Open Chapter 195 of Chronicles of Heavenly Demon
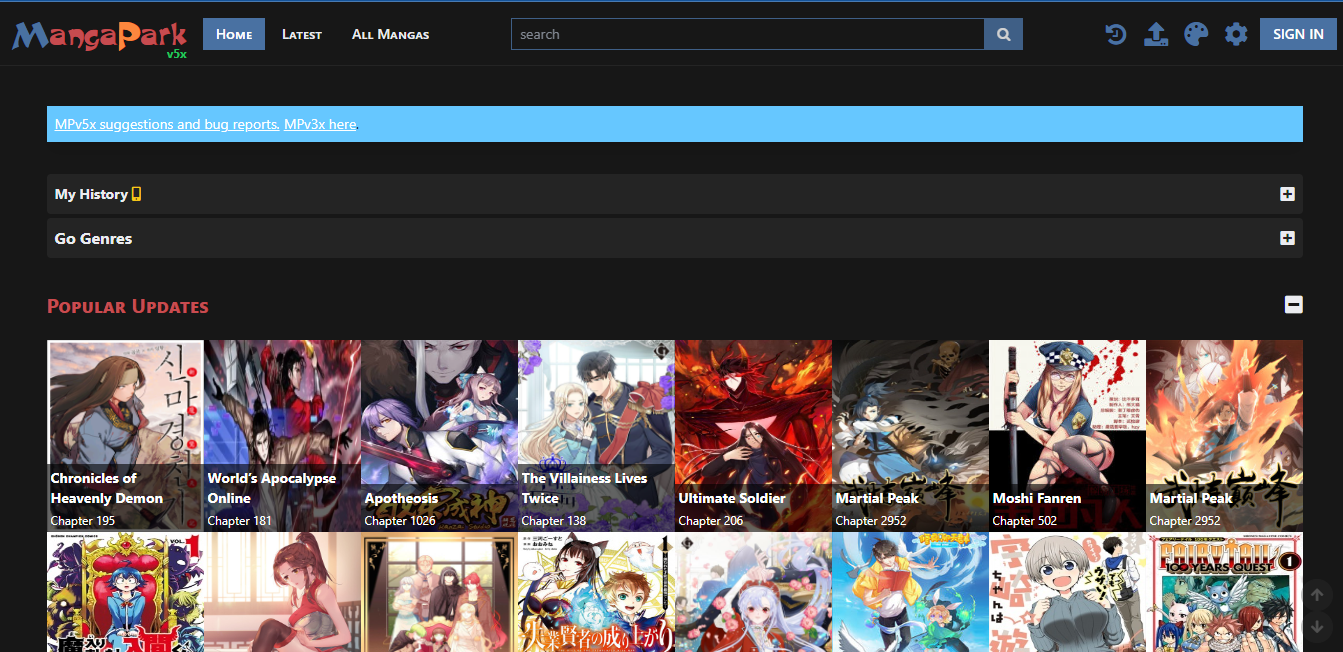1343x652 pixels. tap(83, 521)
